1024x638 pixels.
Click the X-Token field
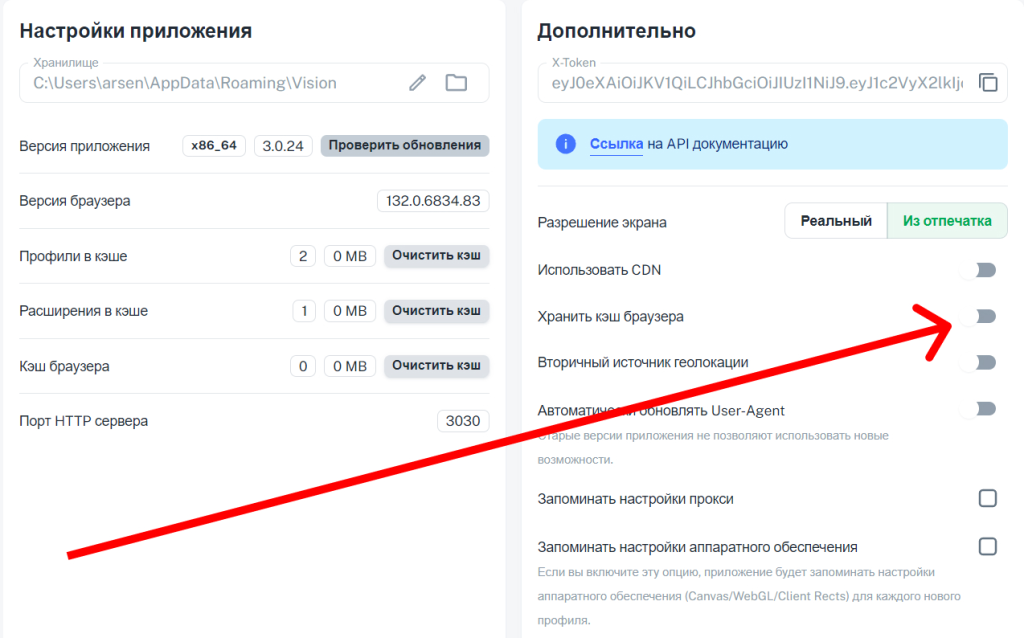tap(773, 83)
